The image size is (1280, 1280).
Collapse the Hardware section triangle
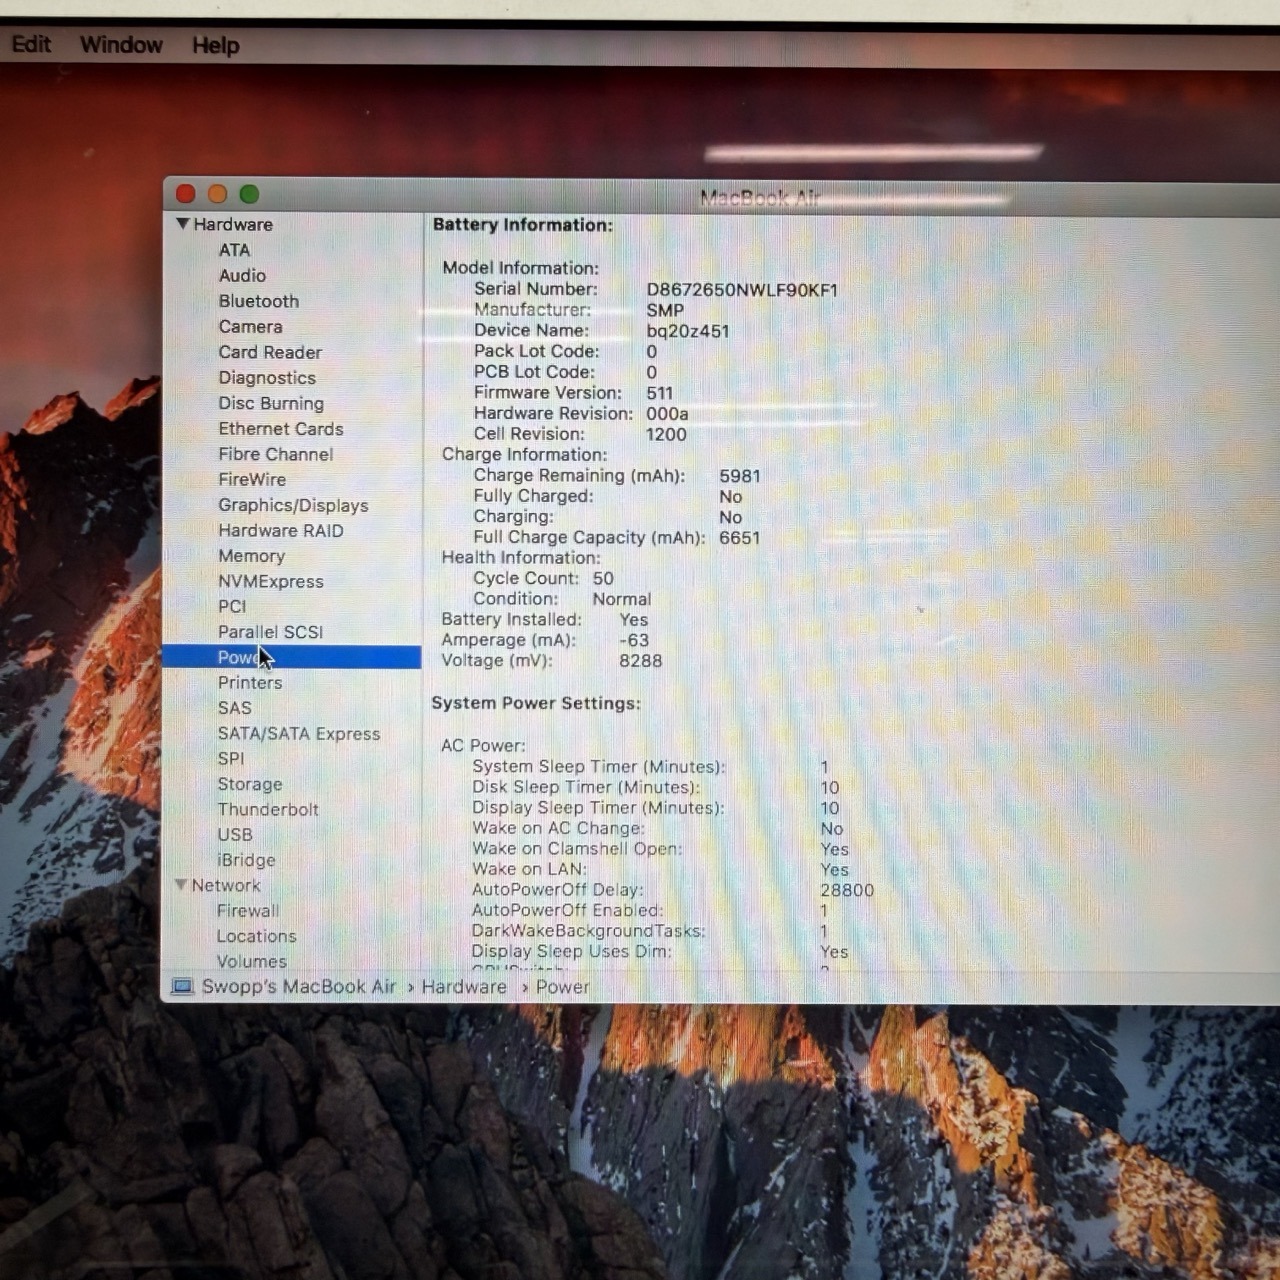click(183, 224)
